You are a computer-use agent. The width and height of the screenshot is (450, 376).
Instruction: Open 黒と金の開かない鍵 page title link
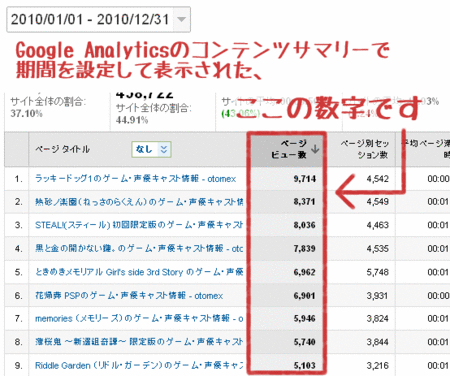tap(139, 248)
